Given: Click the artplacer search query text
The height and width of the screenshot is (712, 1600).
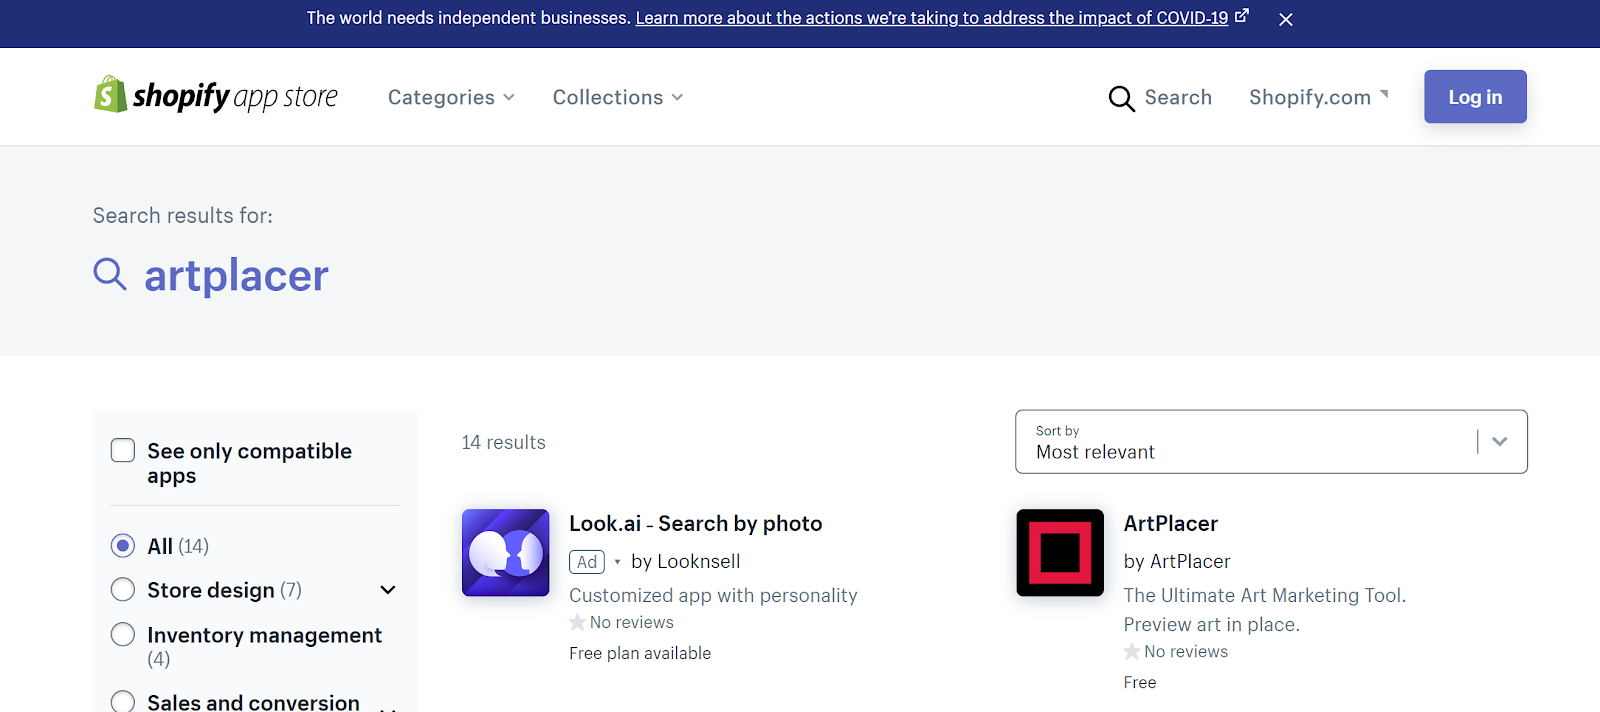Looking at the screenshot, I should pos(236,275).
